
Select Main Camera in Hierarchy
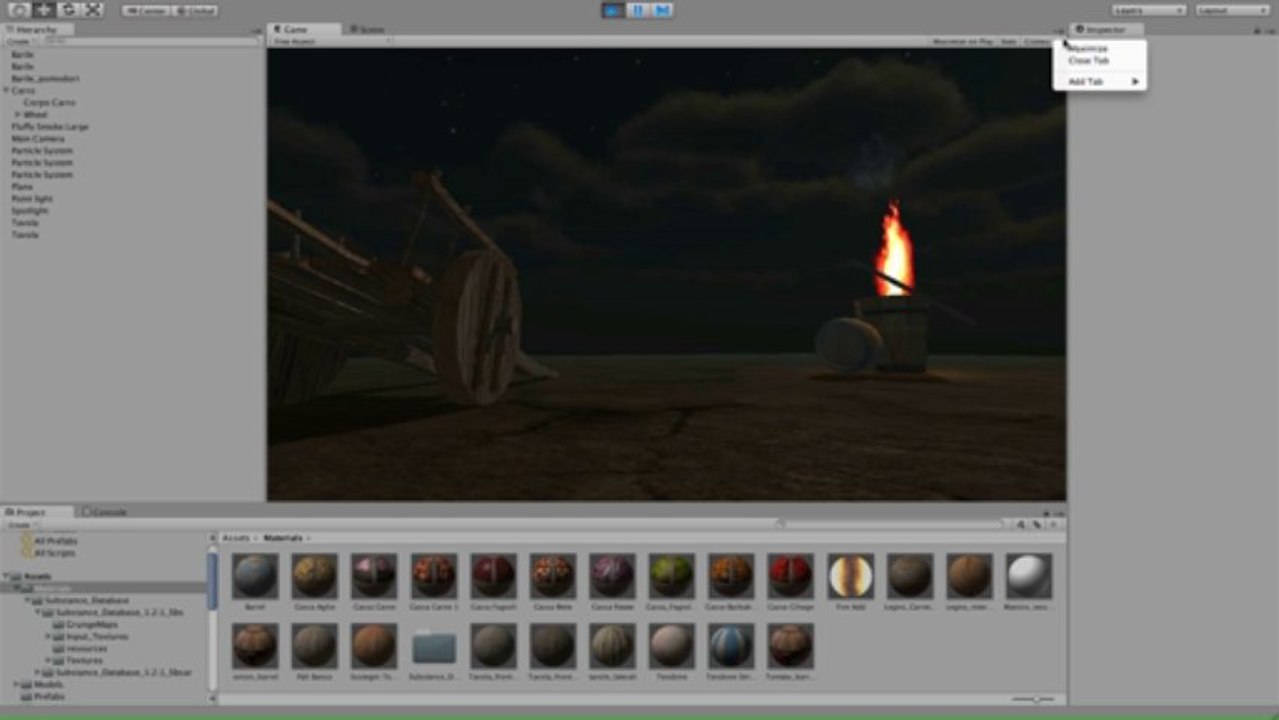tap(36, 139)
